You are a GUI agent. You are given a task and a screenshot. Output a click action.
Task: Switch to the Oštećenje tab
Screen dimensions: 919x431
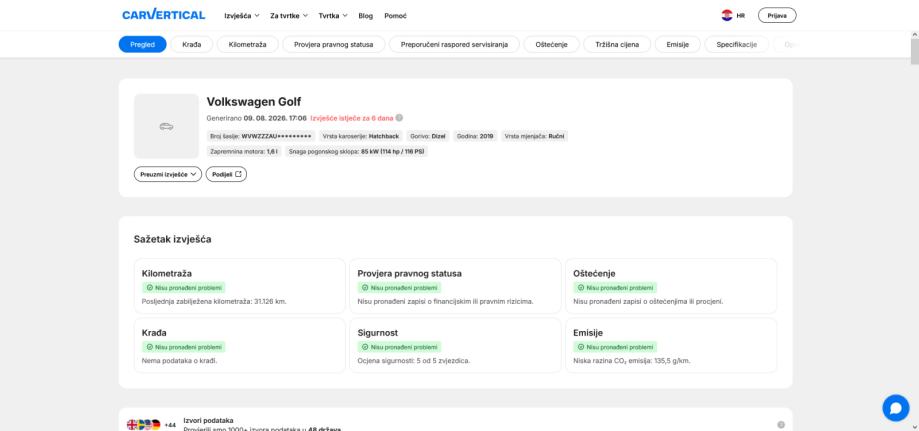coord(552,45)
